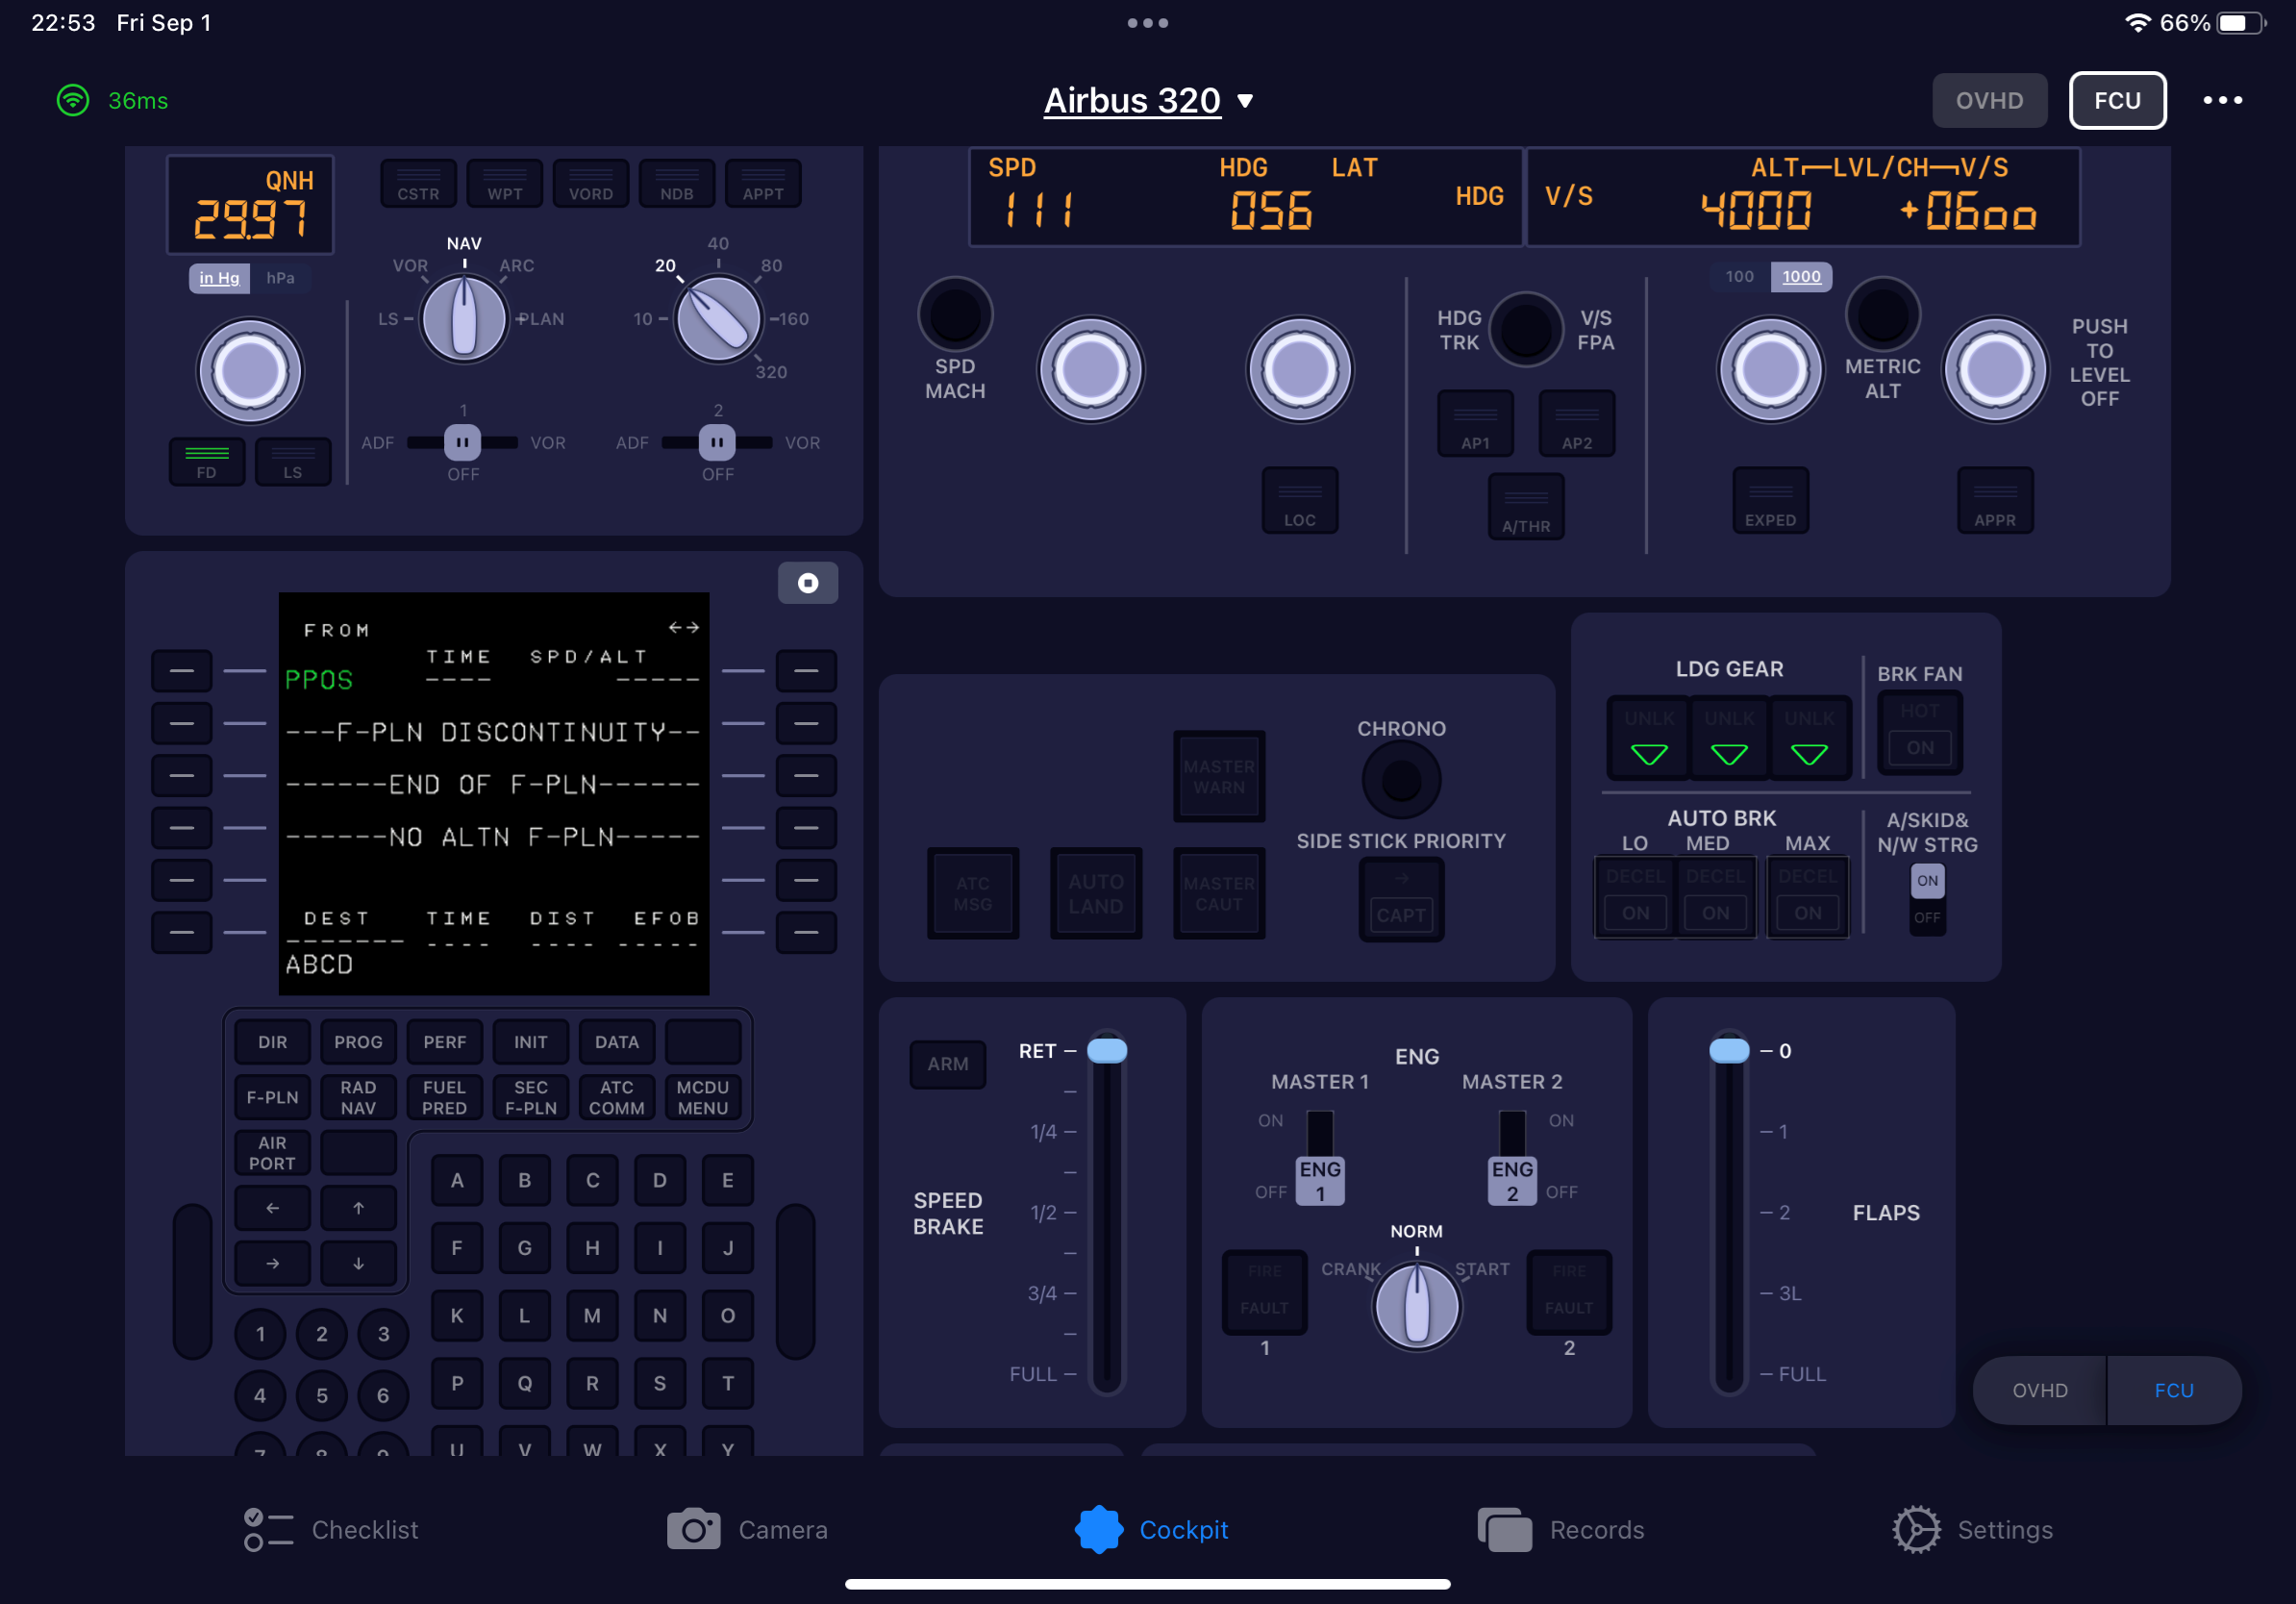This screenshot has width=2296, height=1604.
Task: Select hPa barometer unit
Action: click(x=280, y=278)
